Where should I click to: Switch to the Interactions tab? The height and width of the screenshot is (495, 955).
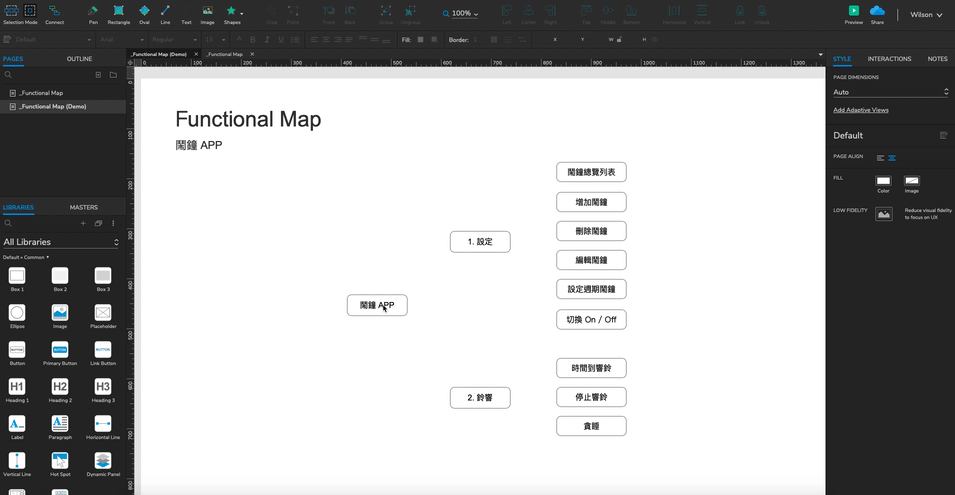889,58
